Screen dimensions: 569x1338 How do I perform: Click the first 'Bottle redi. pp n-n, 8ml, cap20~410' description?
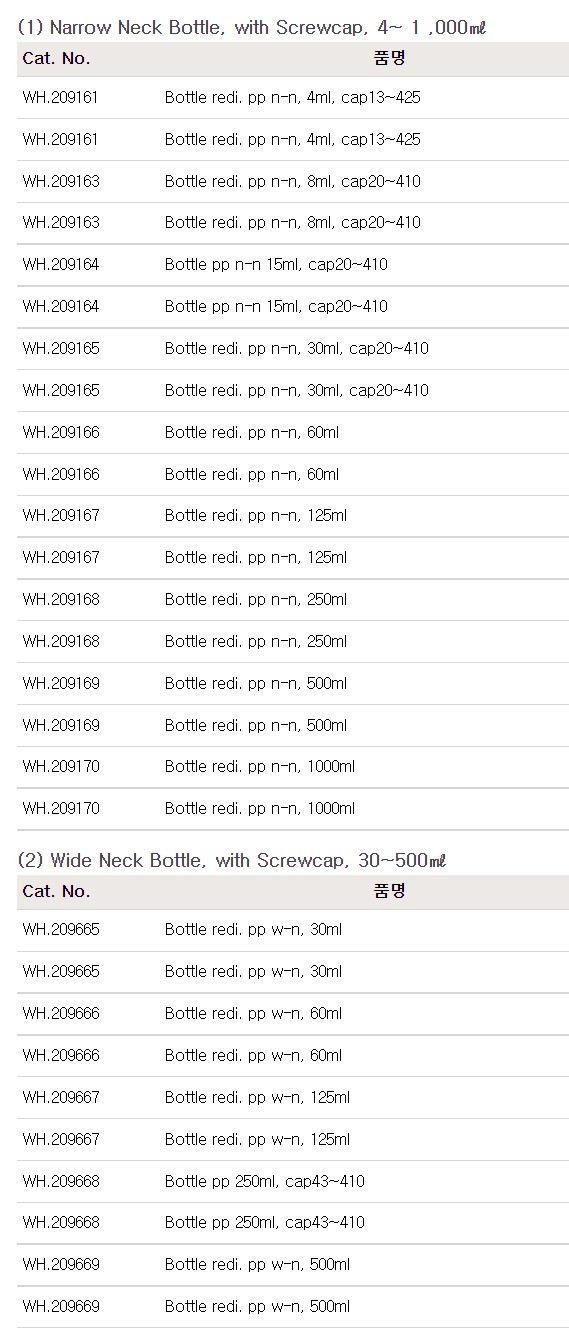click(x=293, y=182)
